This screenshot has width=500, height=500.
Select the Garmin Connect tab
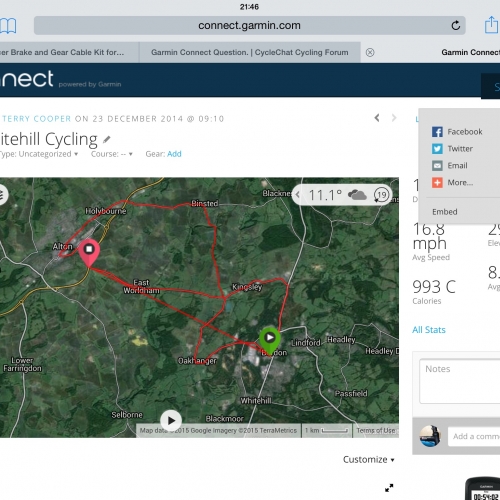tap(470, 52)
